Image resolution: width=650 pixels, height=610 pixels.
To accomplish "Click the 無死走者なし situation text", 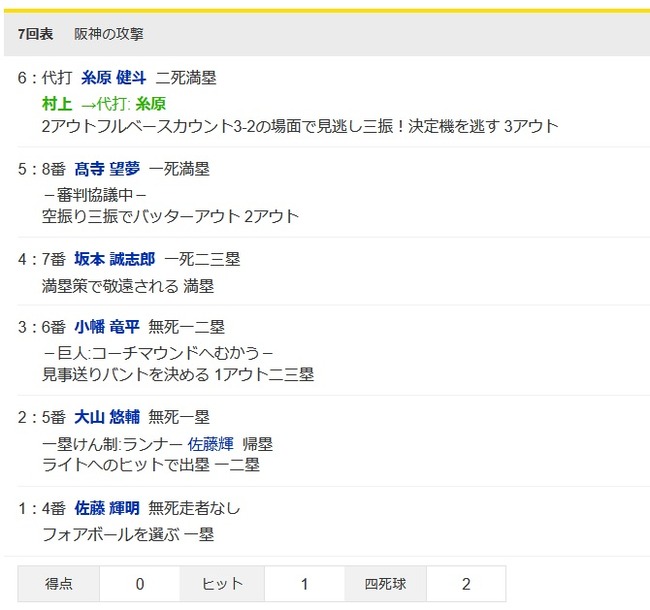I will point(194,508).
